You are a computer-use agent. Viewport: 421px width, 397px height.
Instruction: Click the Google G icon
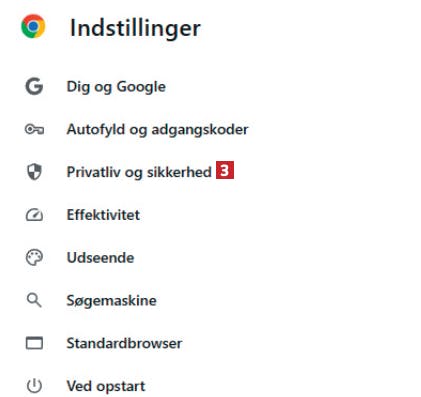[34, 87]
